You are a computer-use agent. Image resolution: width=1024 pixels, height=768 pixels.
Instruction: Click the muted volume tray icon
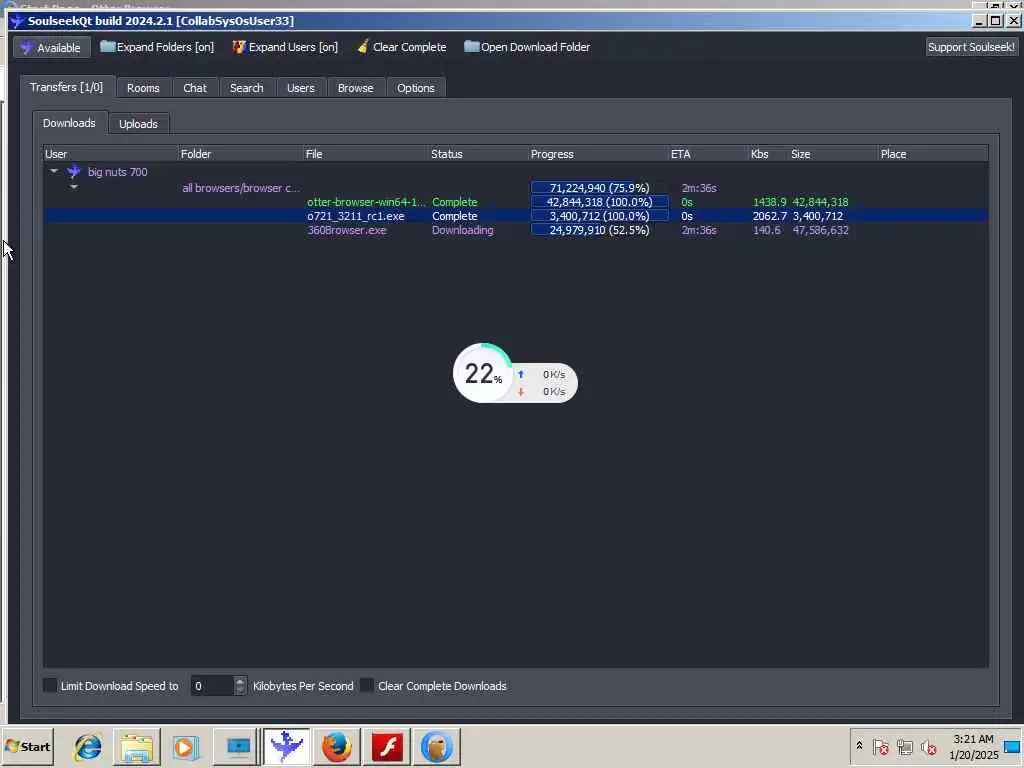(x=928, y=746)
